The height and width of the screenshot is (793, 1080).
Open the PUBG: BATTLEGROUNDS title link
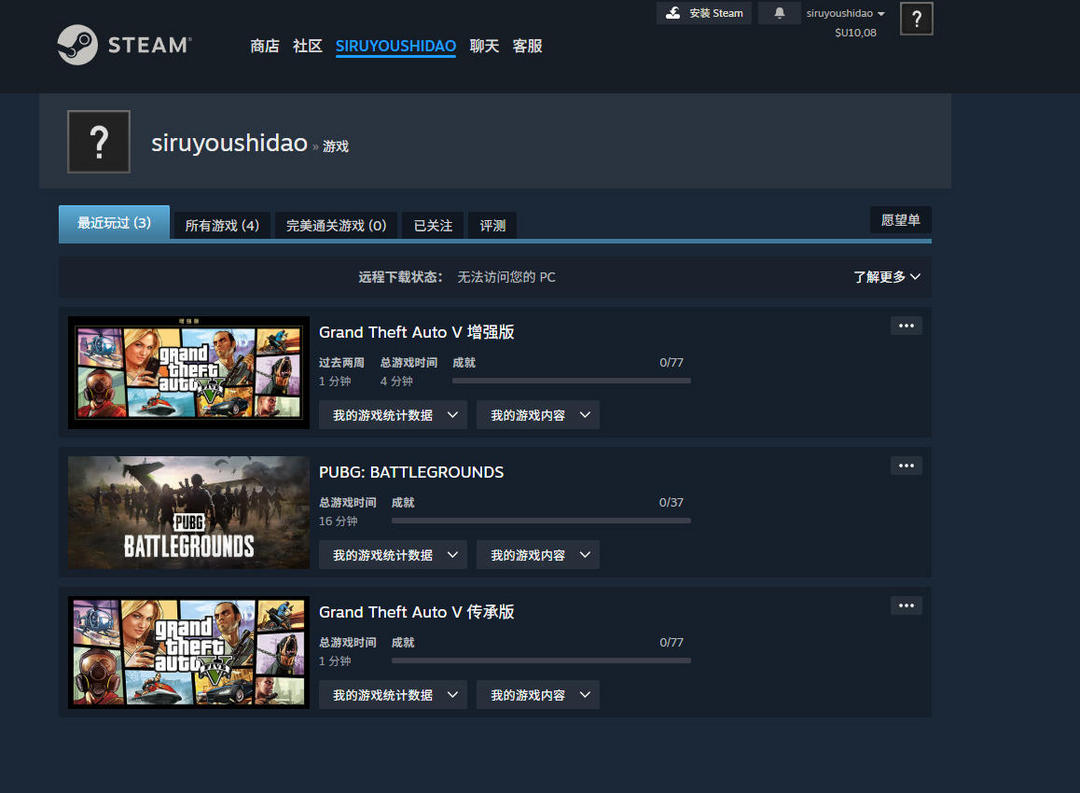[411, 472]
